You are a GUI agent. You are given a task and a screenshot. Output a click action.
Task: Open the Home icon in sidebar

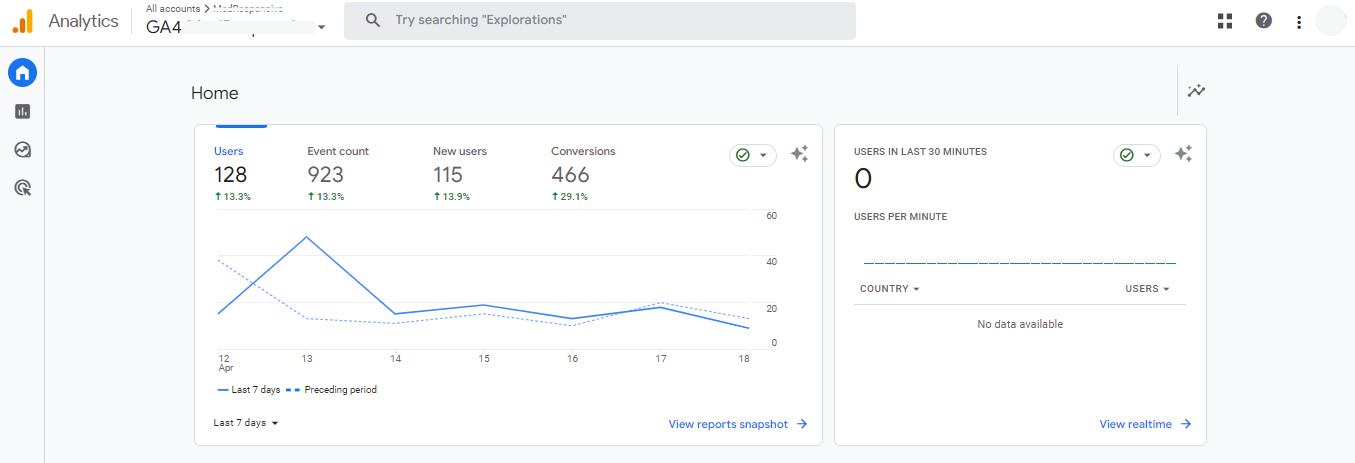click(x=22, y=73)
